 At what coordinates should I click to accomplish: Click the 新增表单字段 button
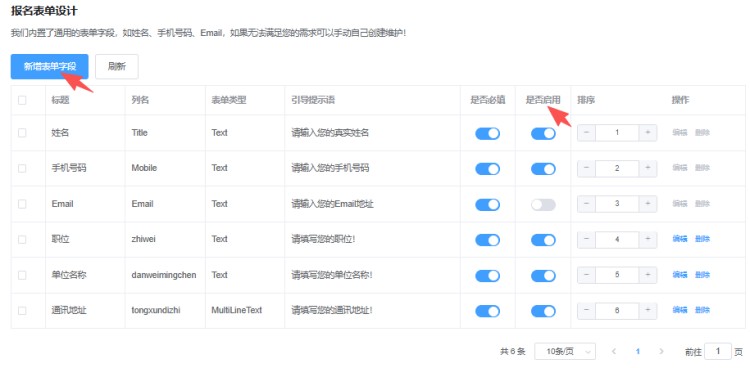pyautogui.click(x=50, y=67)
